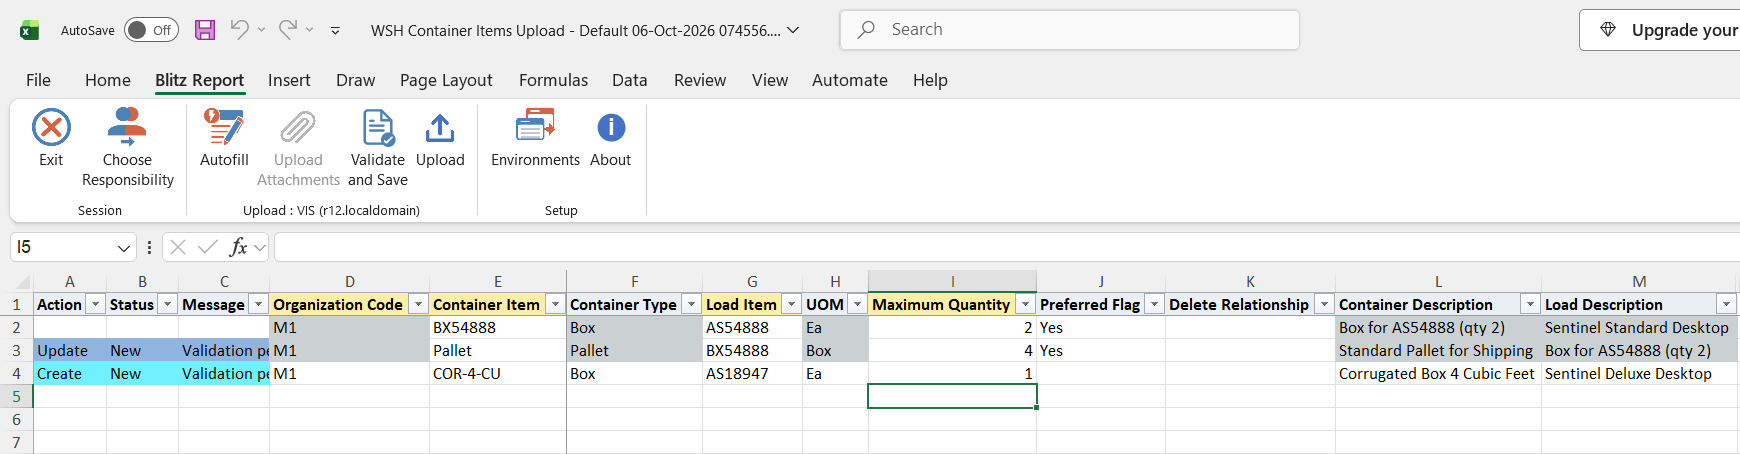This screenshot has height=454, width=1740.
Task: Select the Blitz Report tab
Action: pos(199,80)
